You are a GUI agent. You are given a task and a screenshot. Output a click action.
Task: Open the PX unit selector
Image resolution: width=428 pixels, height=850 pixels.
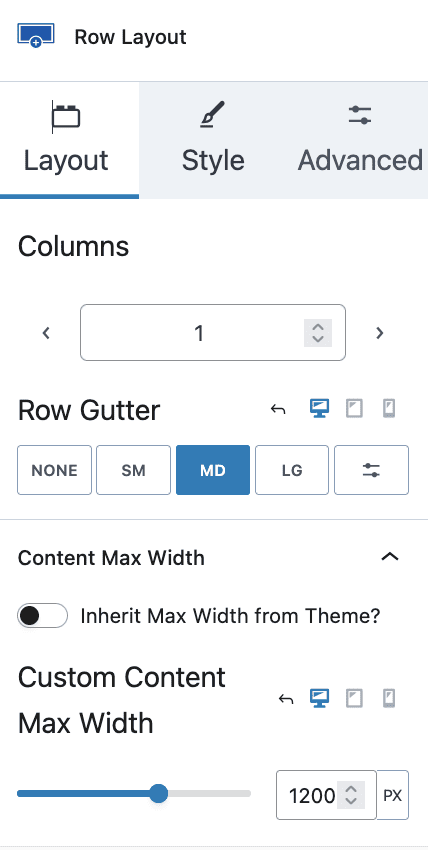(393, 795)
